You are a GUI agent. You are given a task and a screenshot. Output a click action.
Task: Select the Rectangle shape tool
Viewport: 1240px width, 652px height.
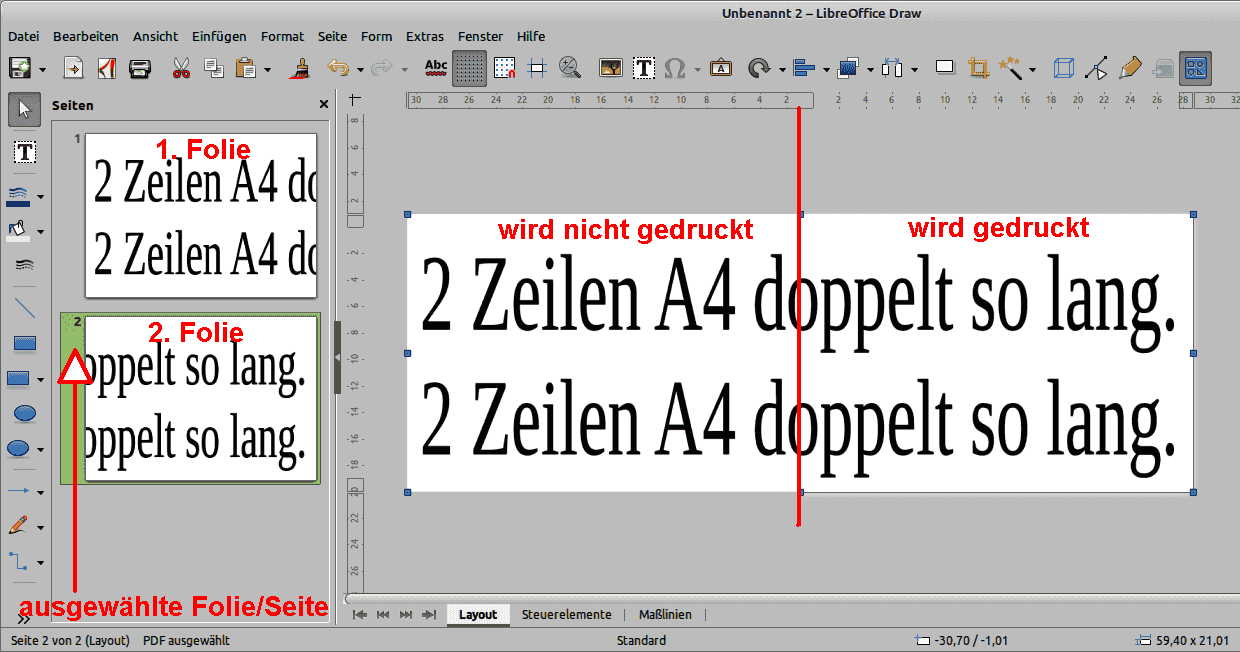[x=24, y=343]
